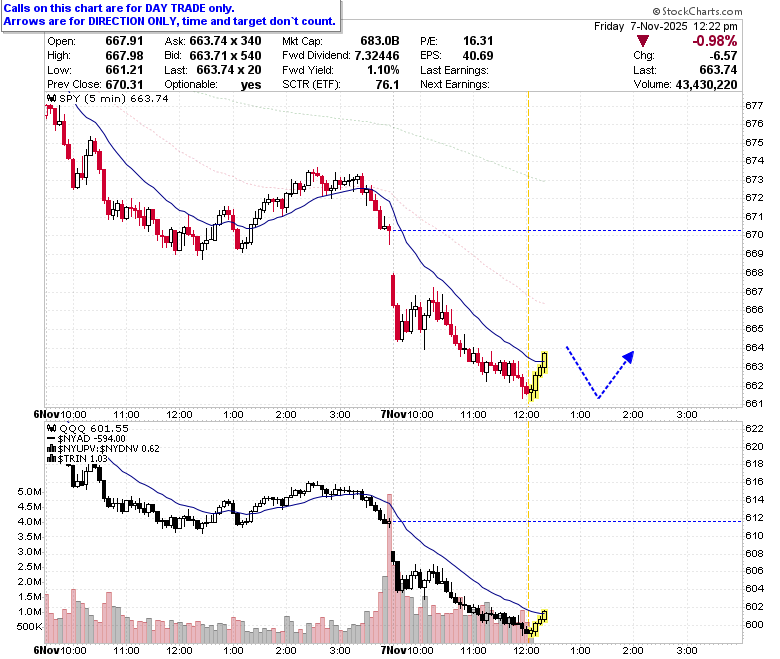Click the 622 QQQ price axis label
780x659 pixels.
754,429
